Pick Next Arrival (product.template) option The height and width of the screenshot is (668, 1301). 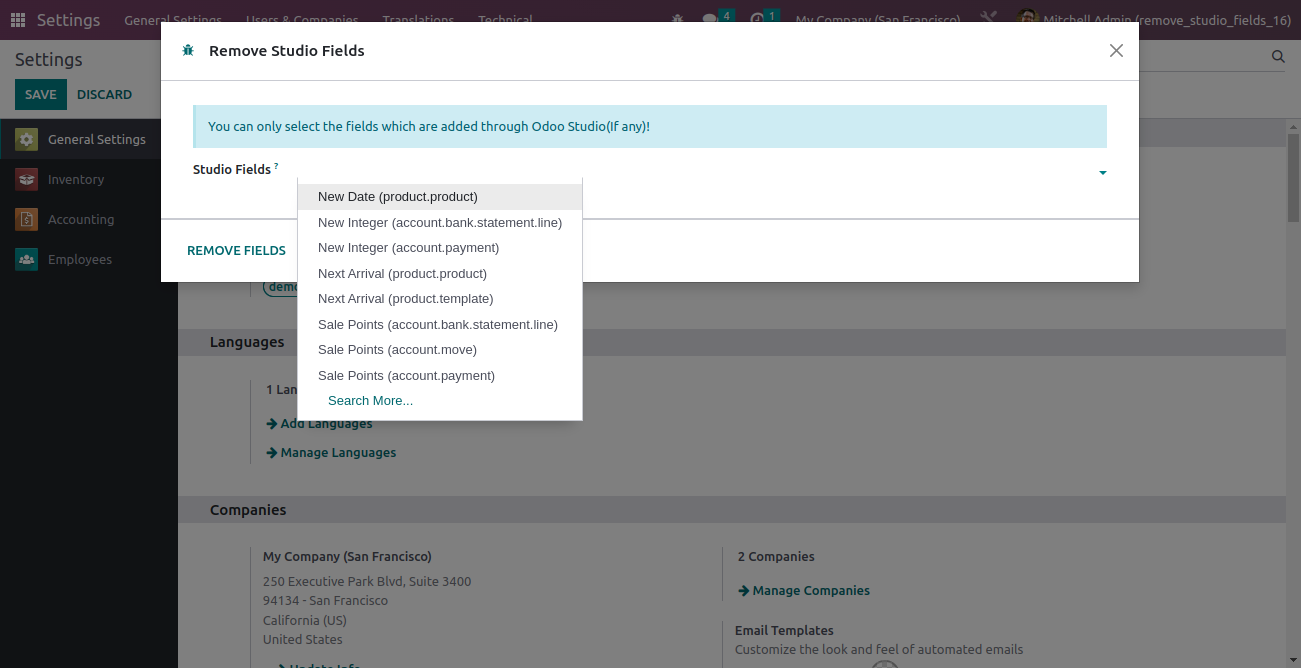click(405, 299)
